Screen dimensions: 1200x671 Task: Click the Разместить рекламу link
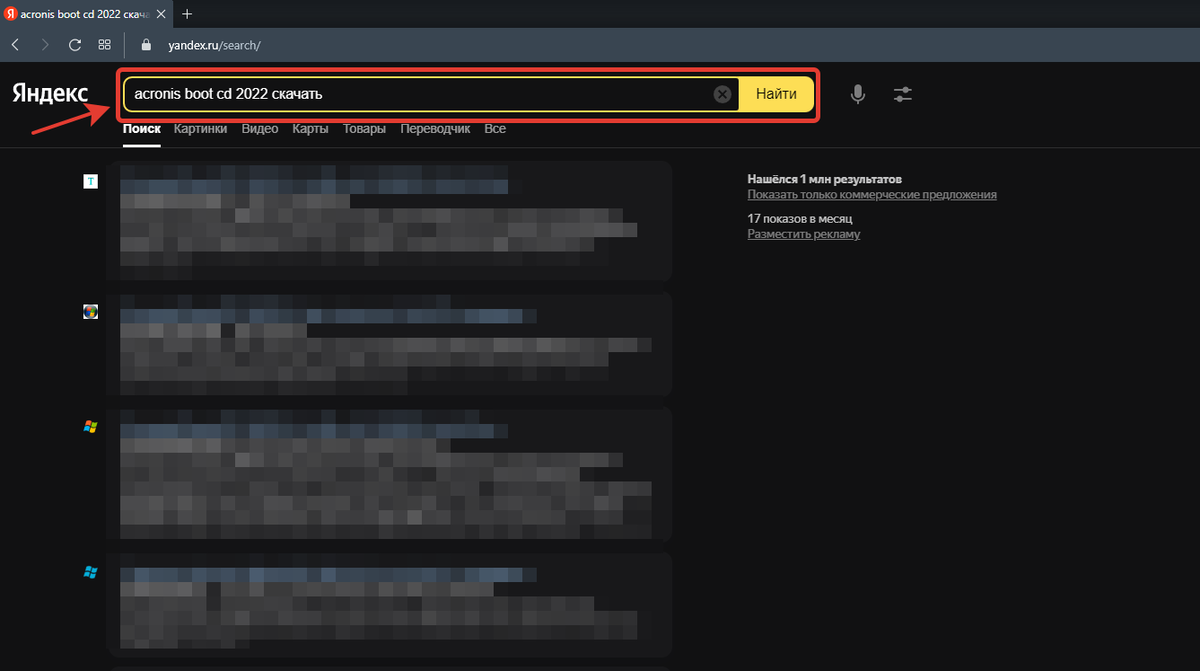(x=804, y=233)
